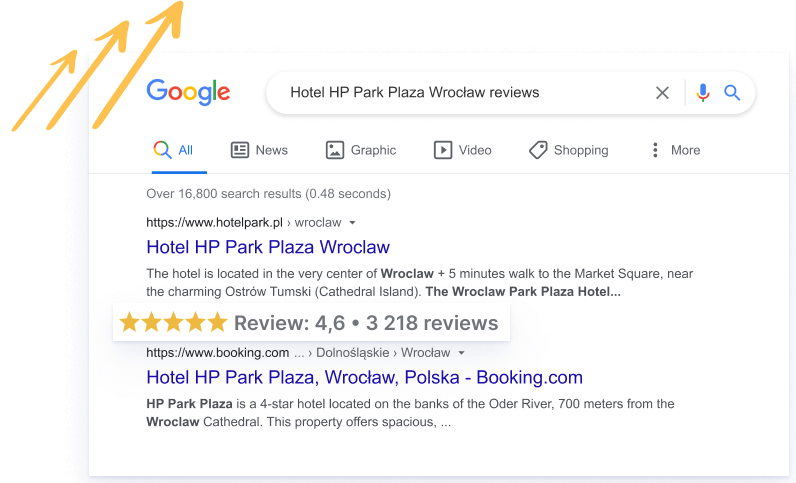Image resolution: width=796 pixels, height=483 pixels.
Task: Switch to the Shopping tab
Action: click(569, 150)
